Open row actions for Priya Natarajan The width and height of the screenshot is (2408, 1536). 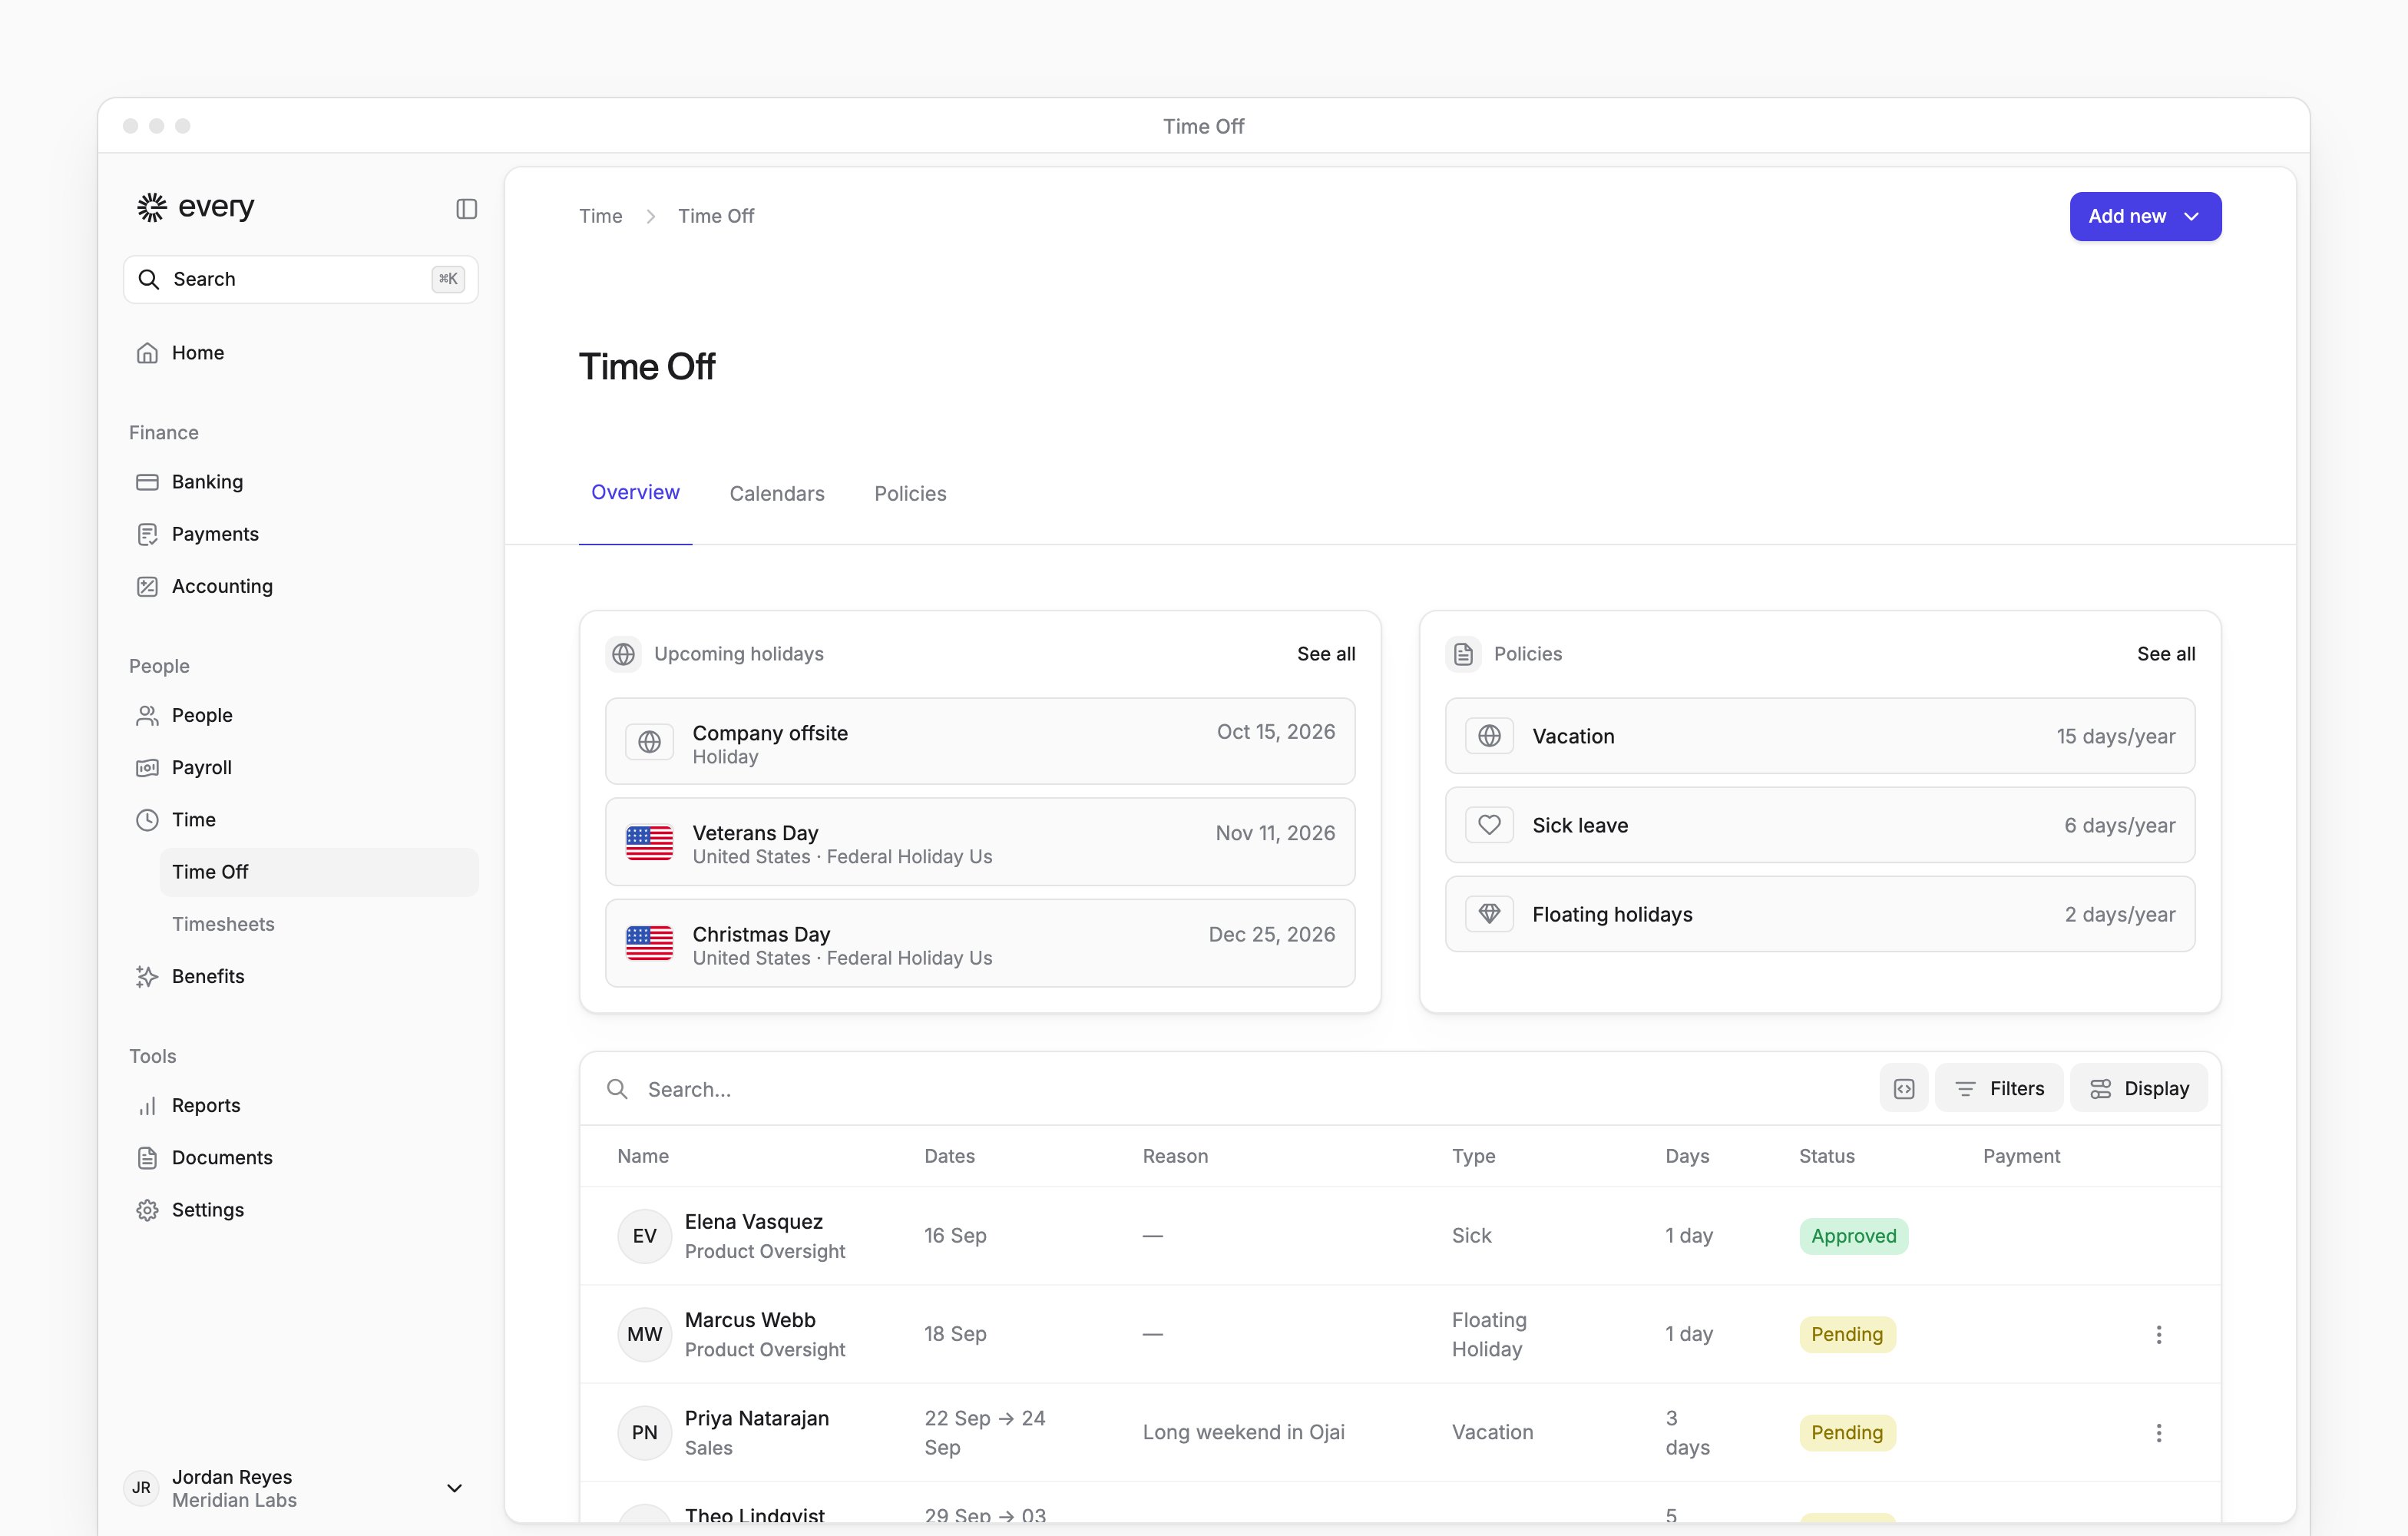[2158, 1432]
